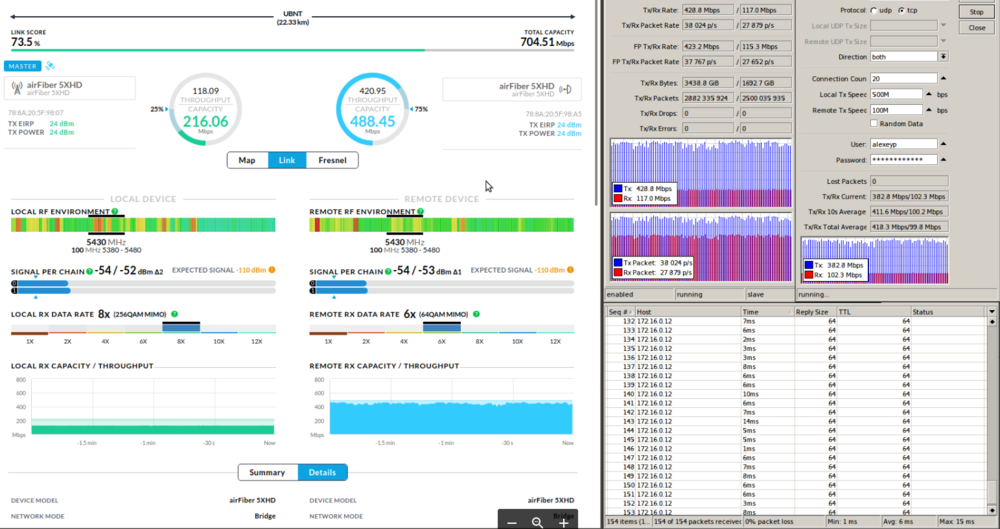Click the User input field

(903, 144)
